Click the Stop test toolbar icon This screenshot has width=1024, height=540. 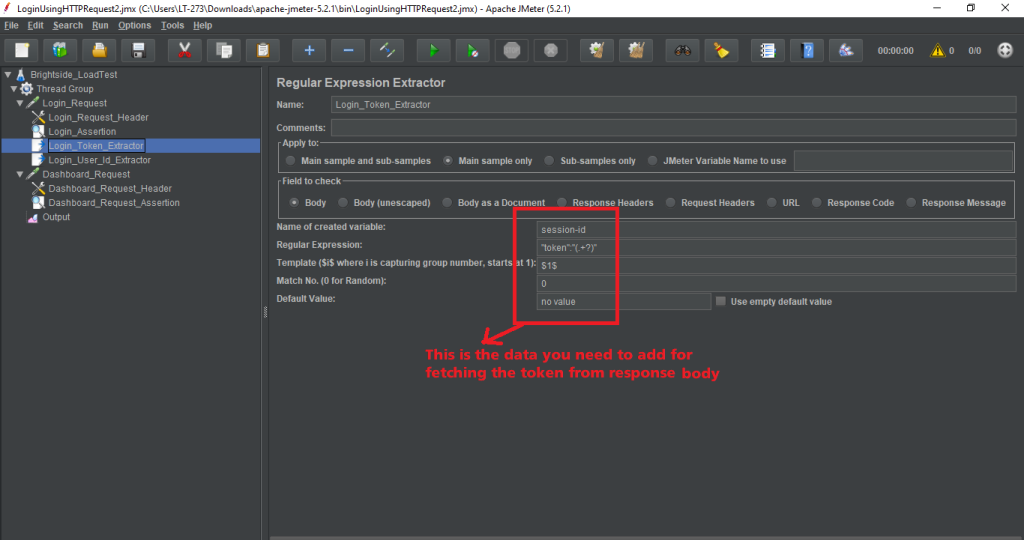click(x=511, y=50)
